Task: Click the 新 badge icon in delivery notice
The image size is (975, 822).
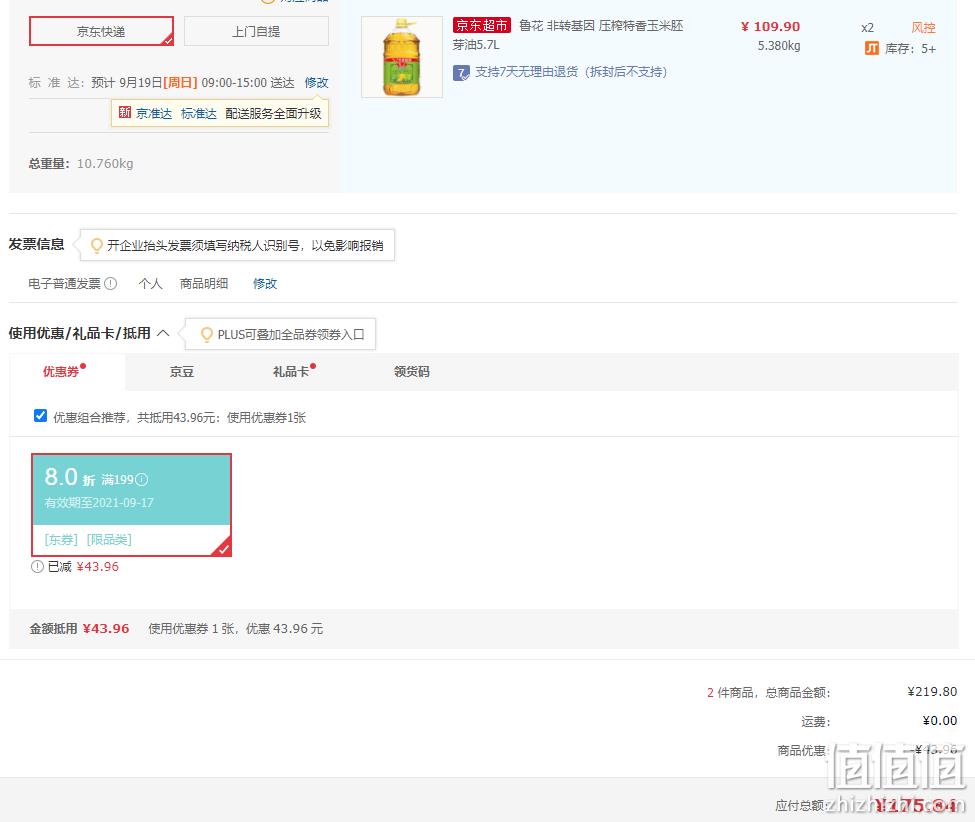Action: pos(125,113)
